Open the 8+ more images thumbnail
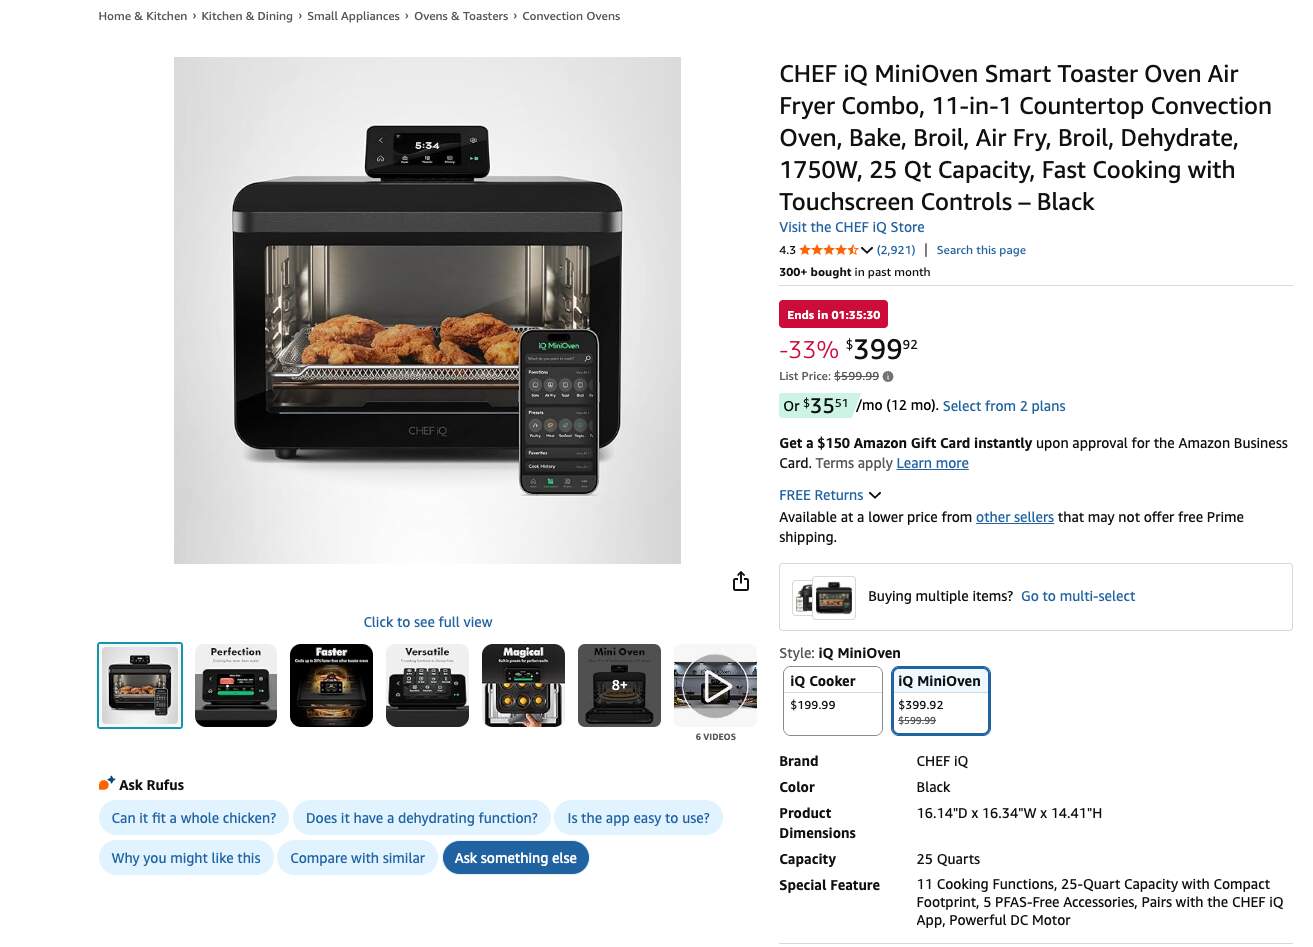The width and height of the screenshot is (1313, 947). coord(619,686)
